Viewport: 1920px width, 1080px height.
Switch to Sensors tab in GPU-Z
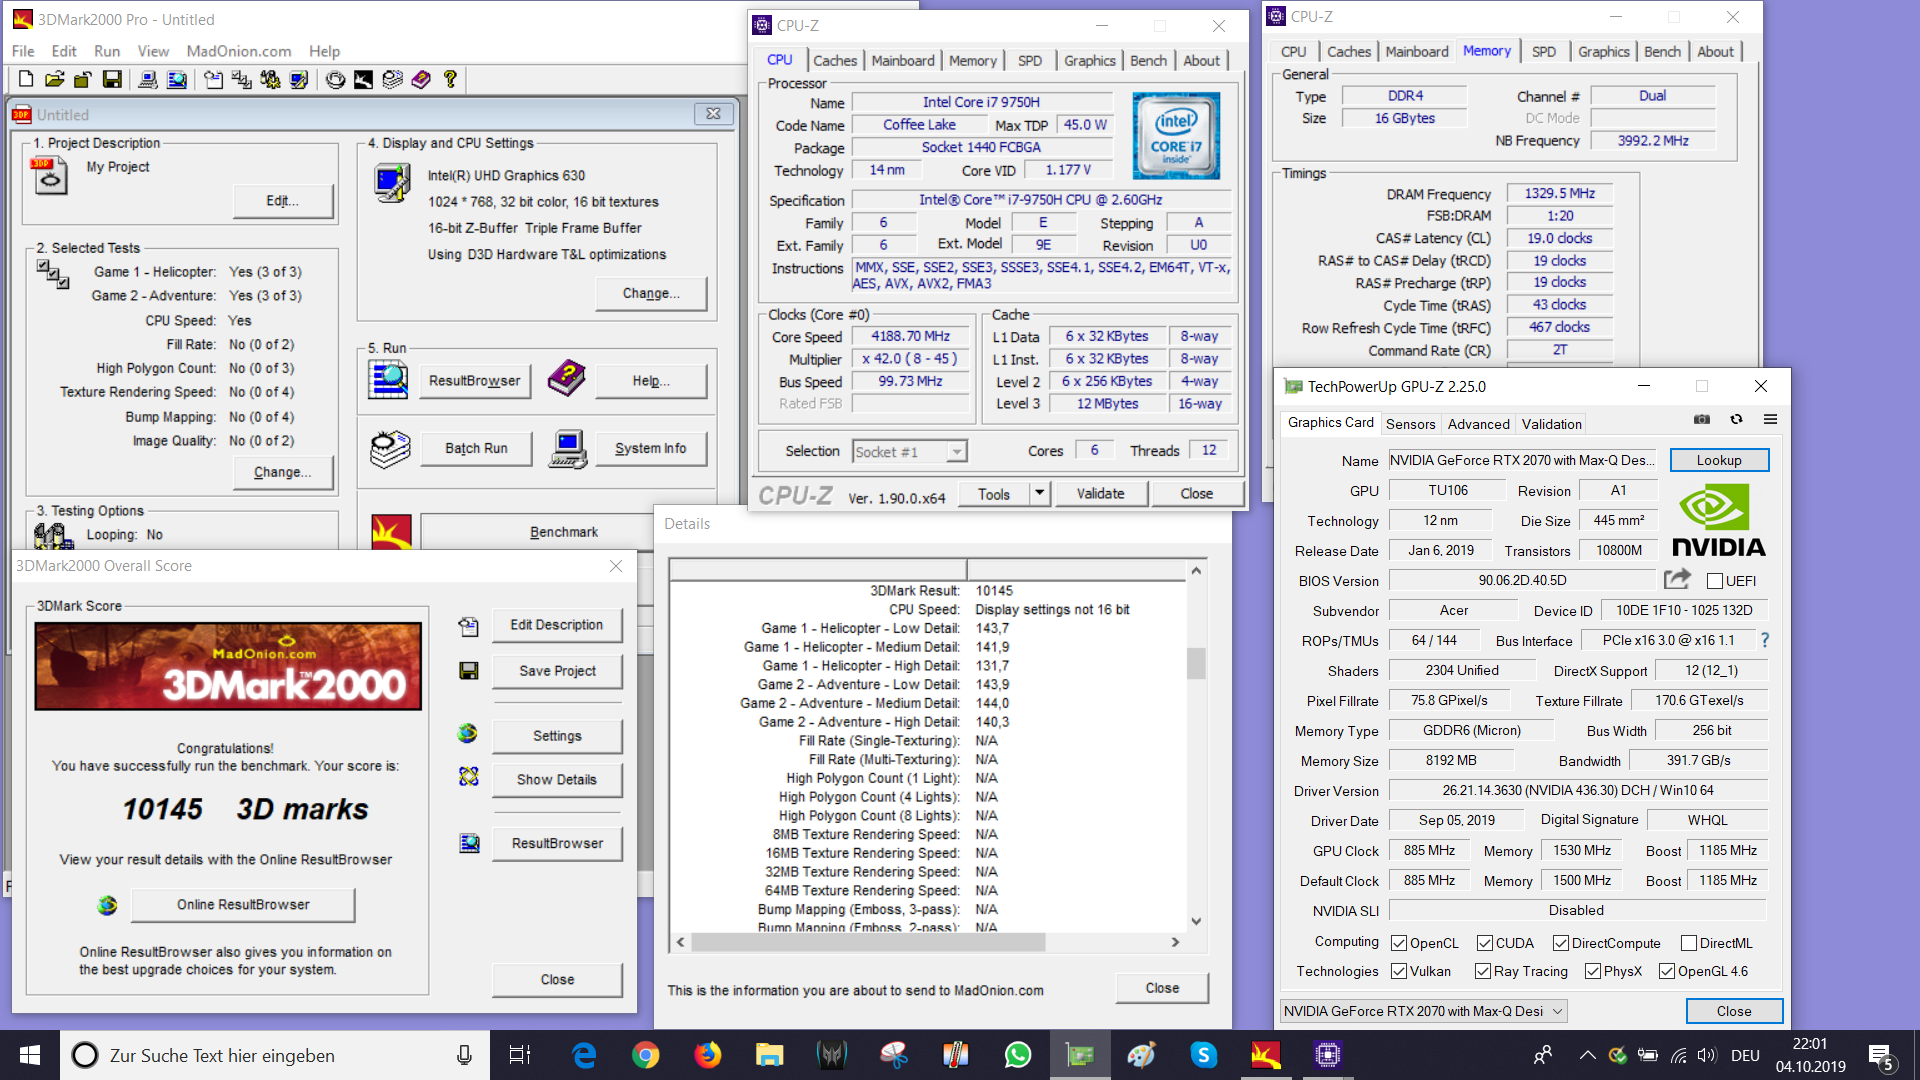click(1410, 424)
